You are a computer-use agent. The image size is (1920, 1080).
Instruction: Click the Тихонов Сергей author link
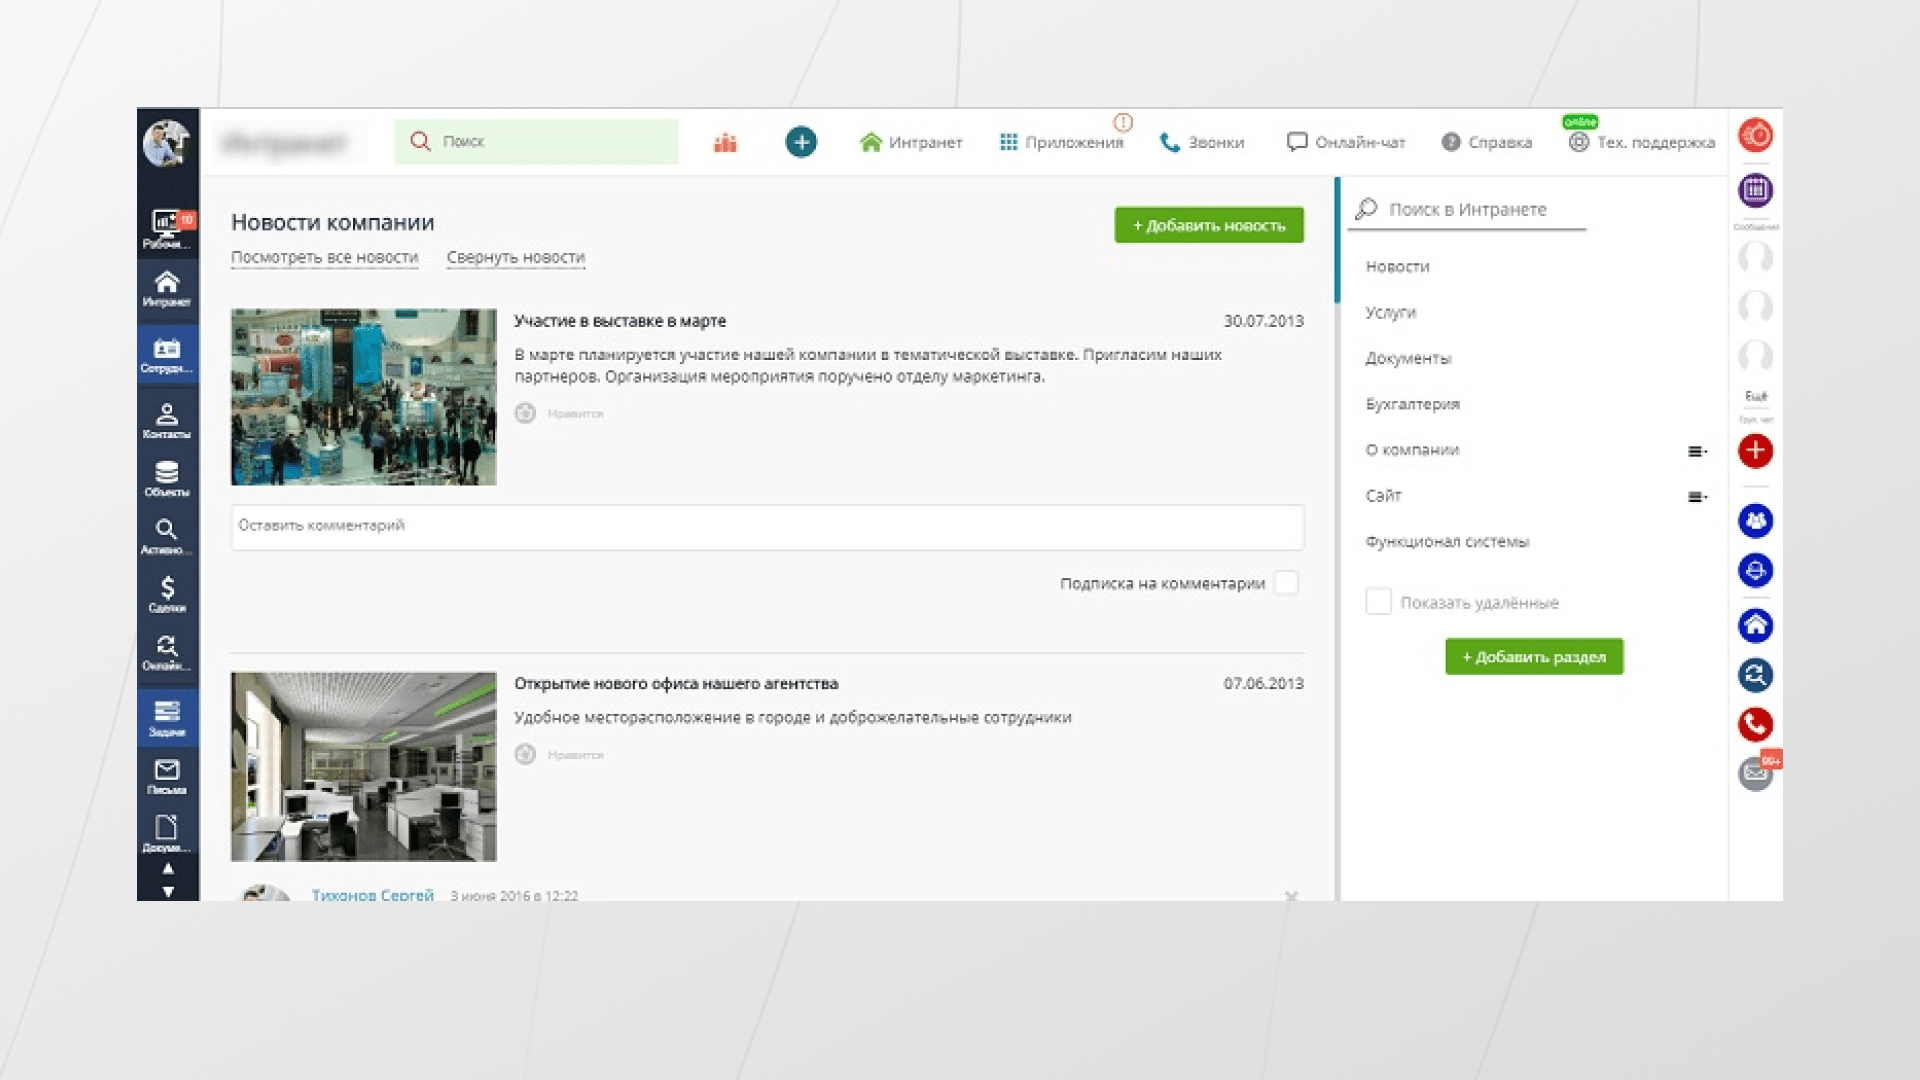click(372, 894)
